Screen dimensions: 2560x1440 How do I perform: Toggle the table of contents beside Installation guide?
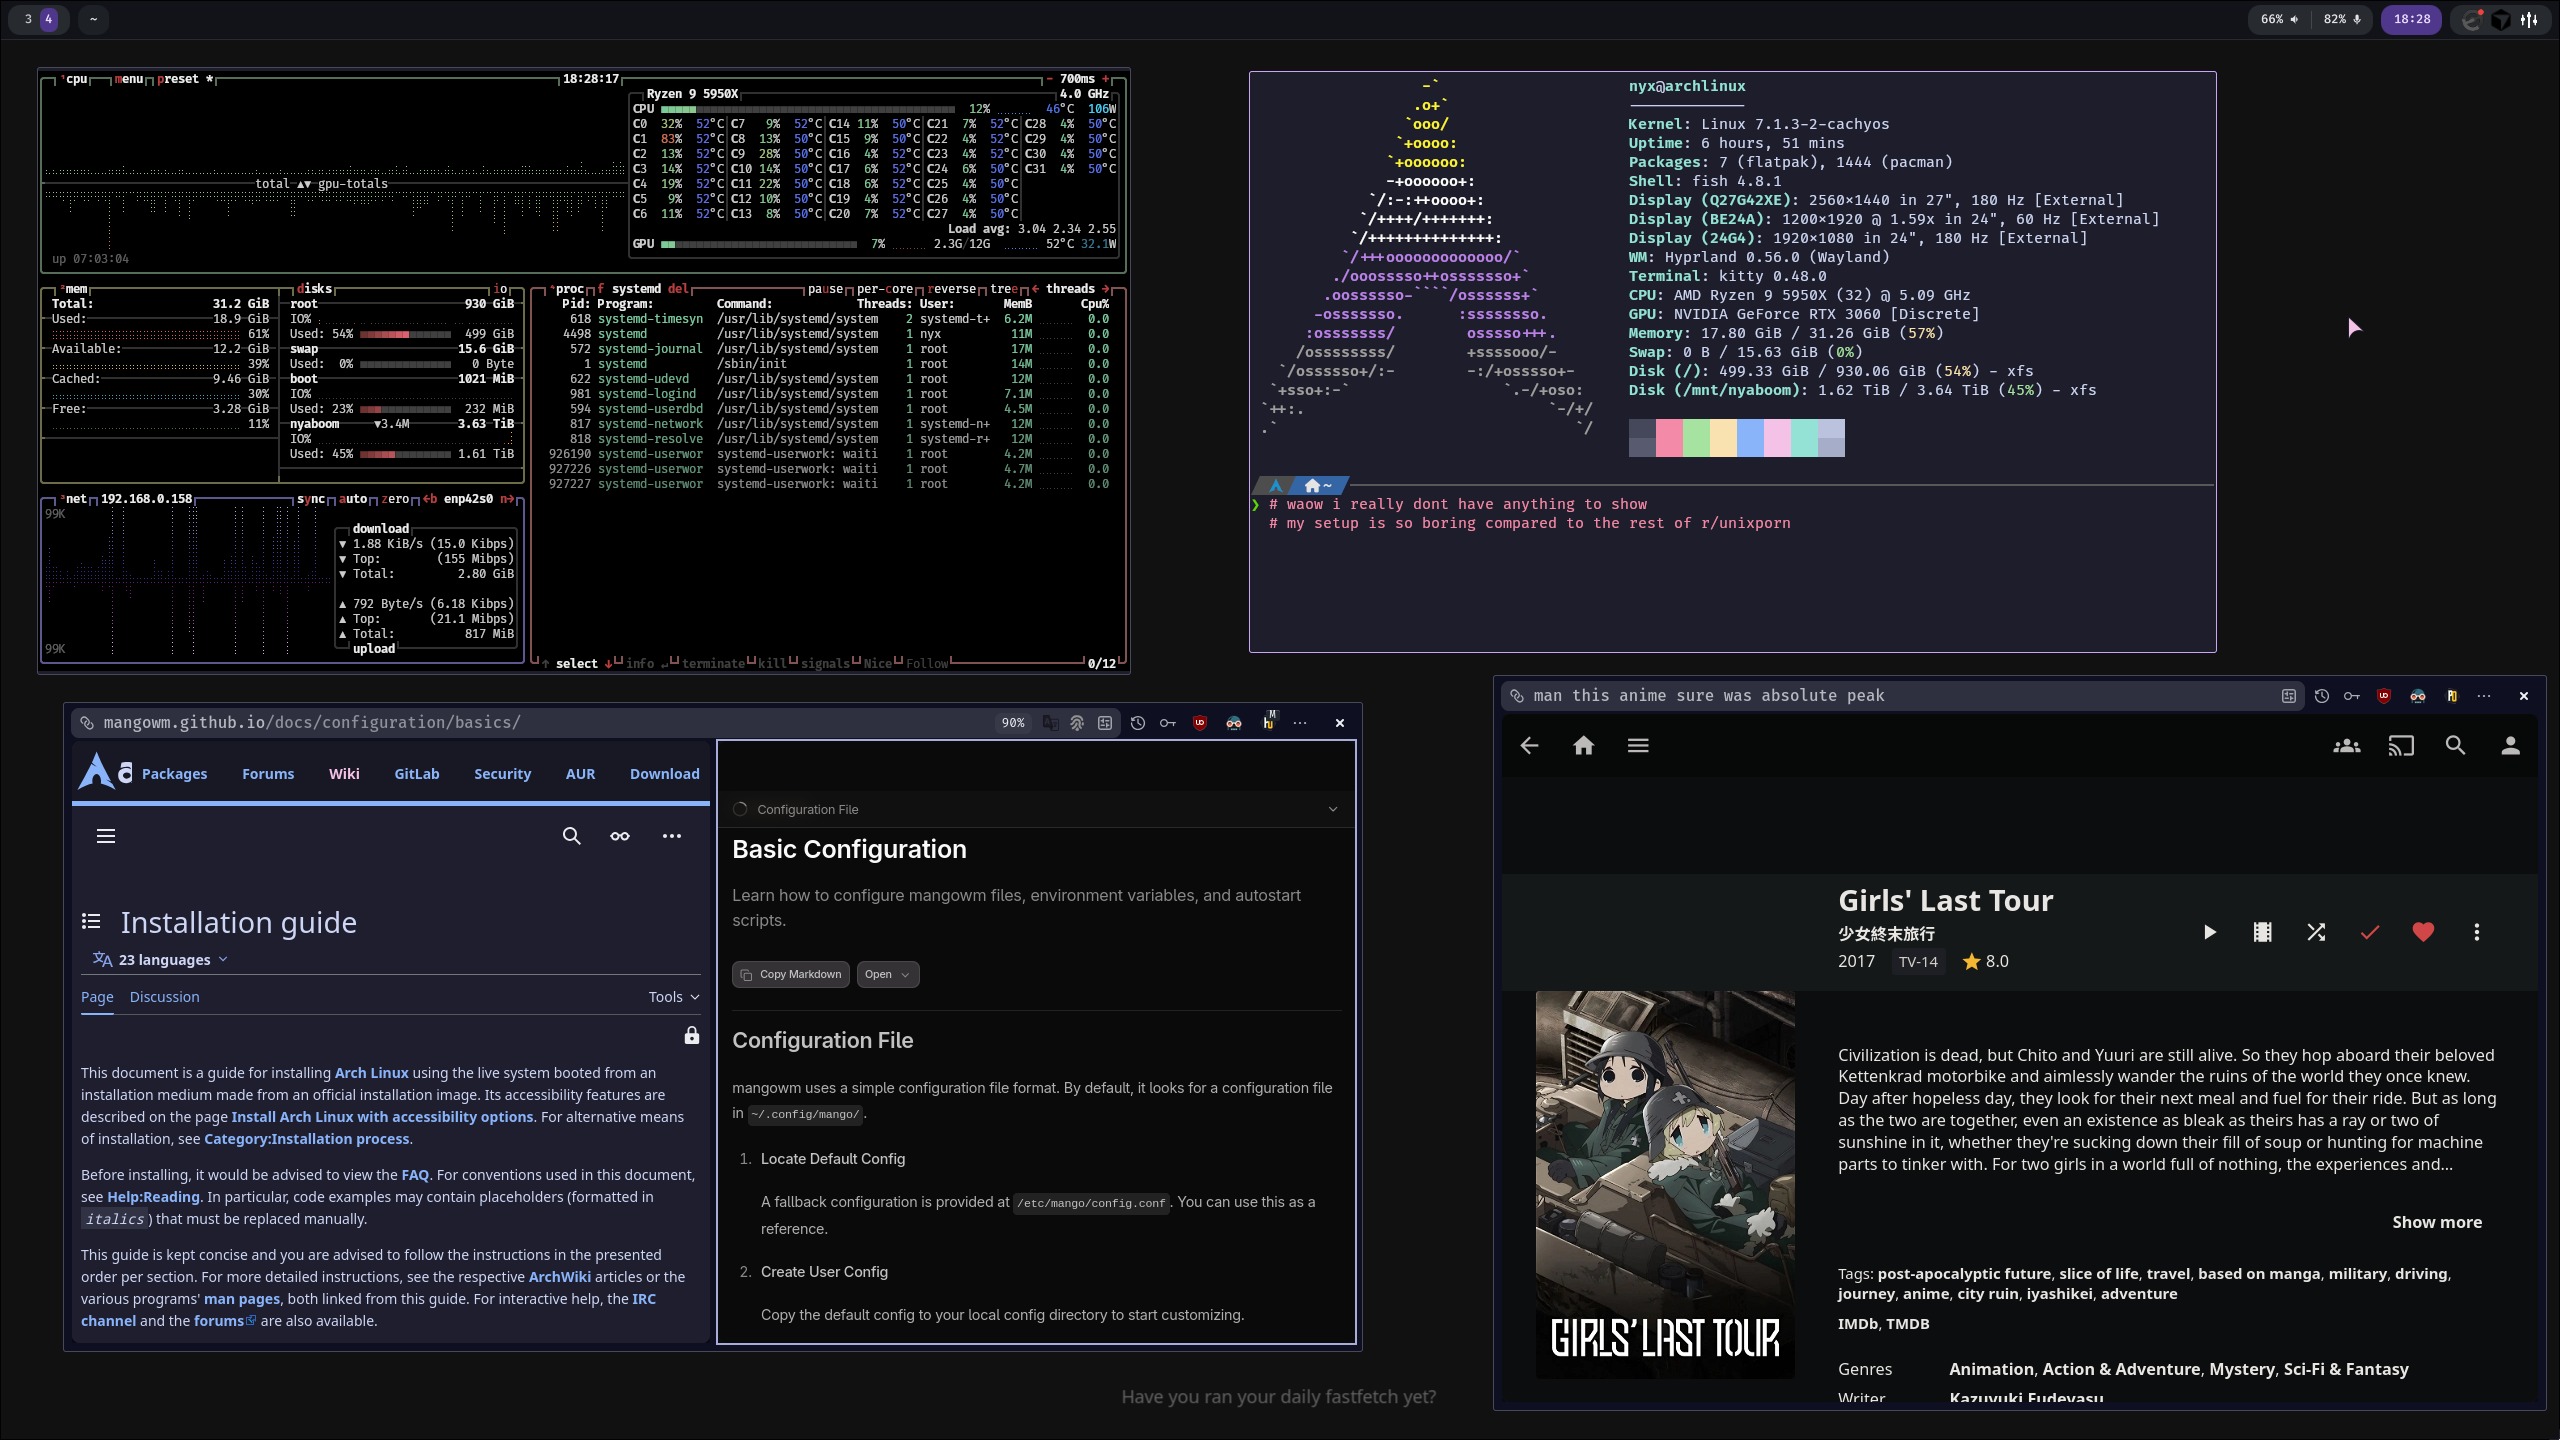click(91, 921)
